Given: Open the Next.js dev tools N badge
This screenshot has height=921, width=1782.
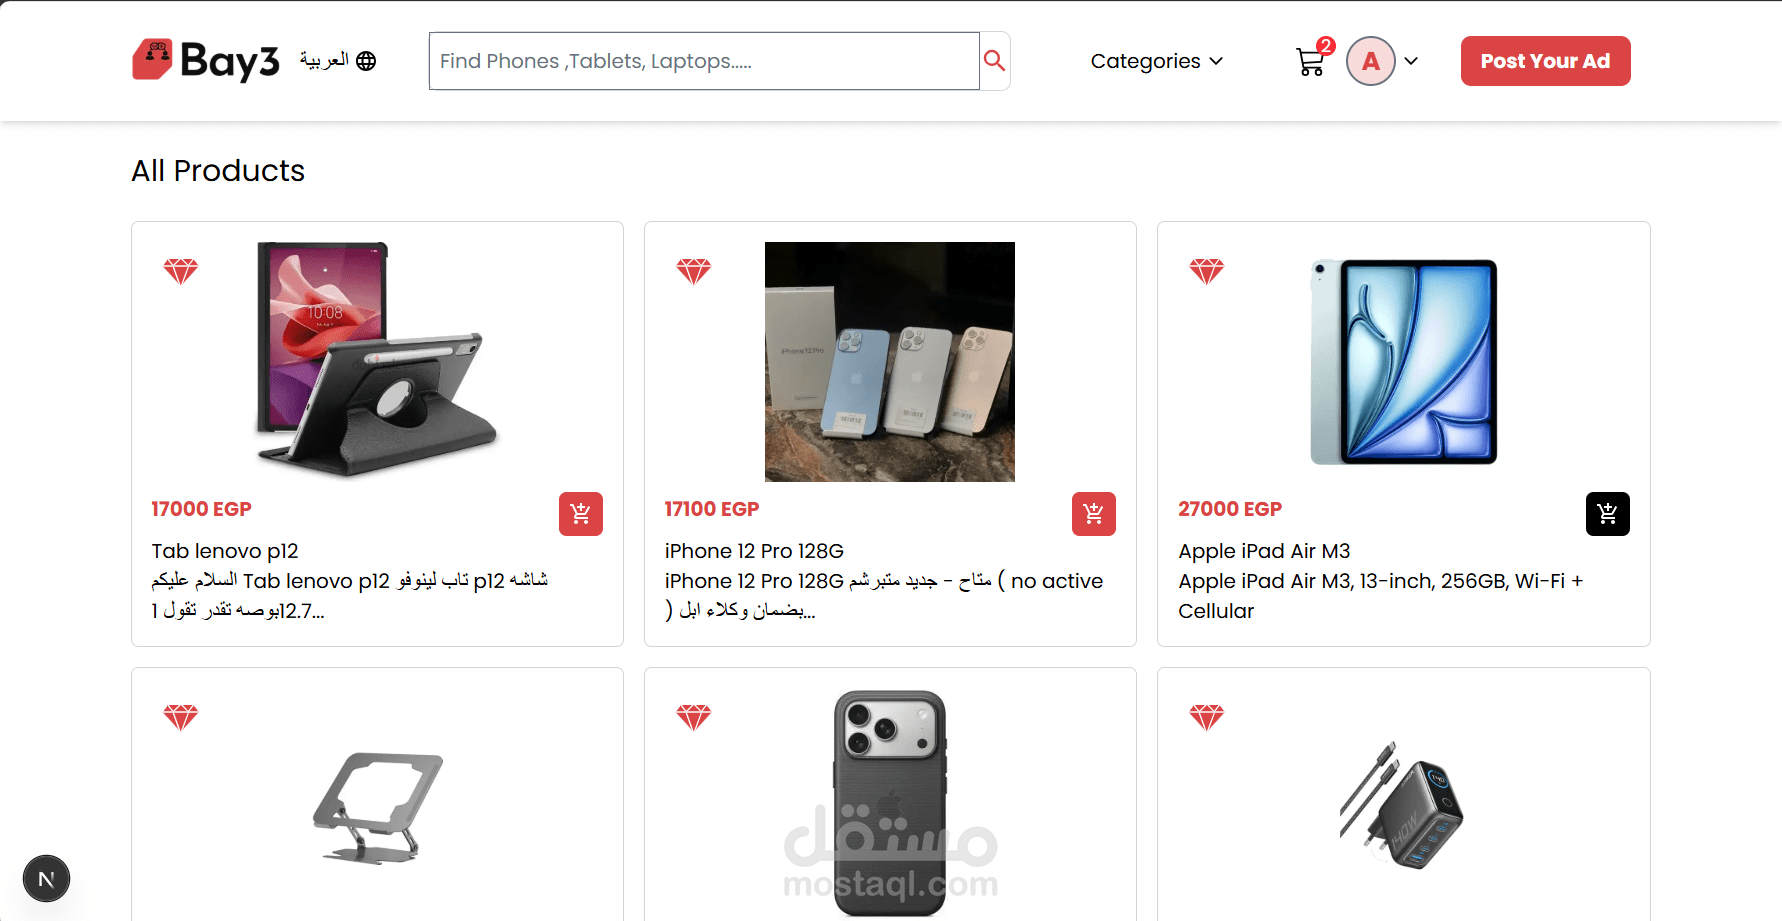Looking at the screenshot, I should tap(46, 879).
